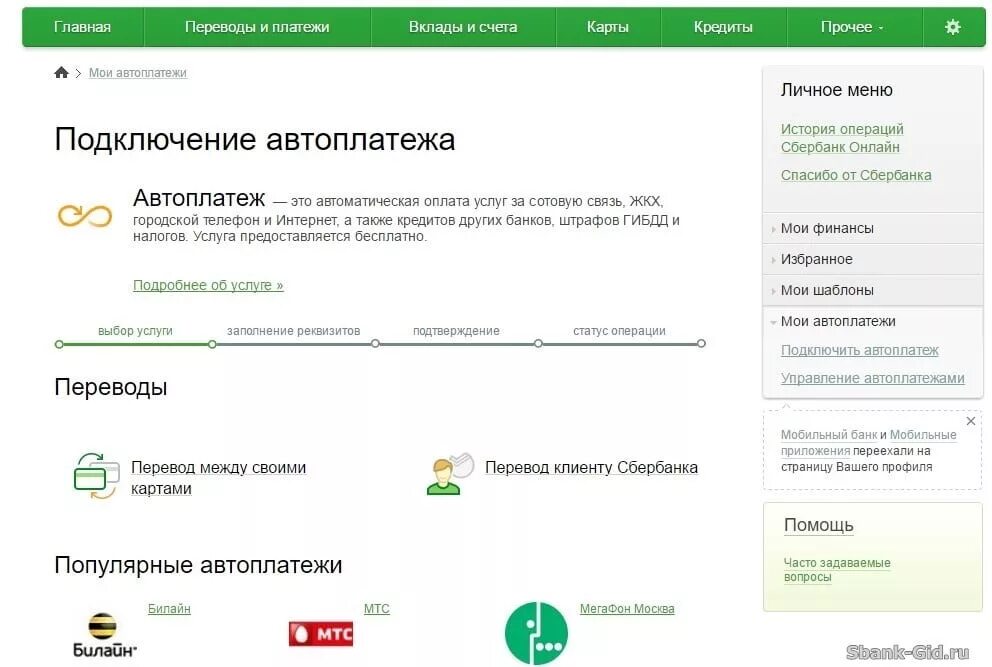Expand Избранное section
The image size is (992, 667).
click(x=873, y=259)
